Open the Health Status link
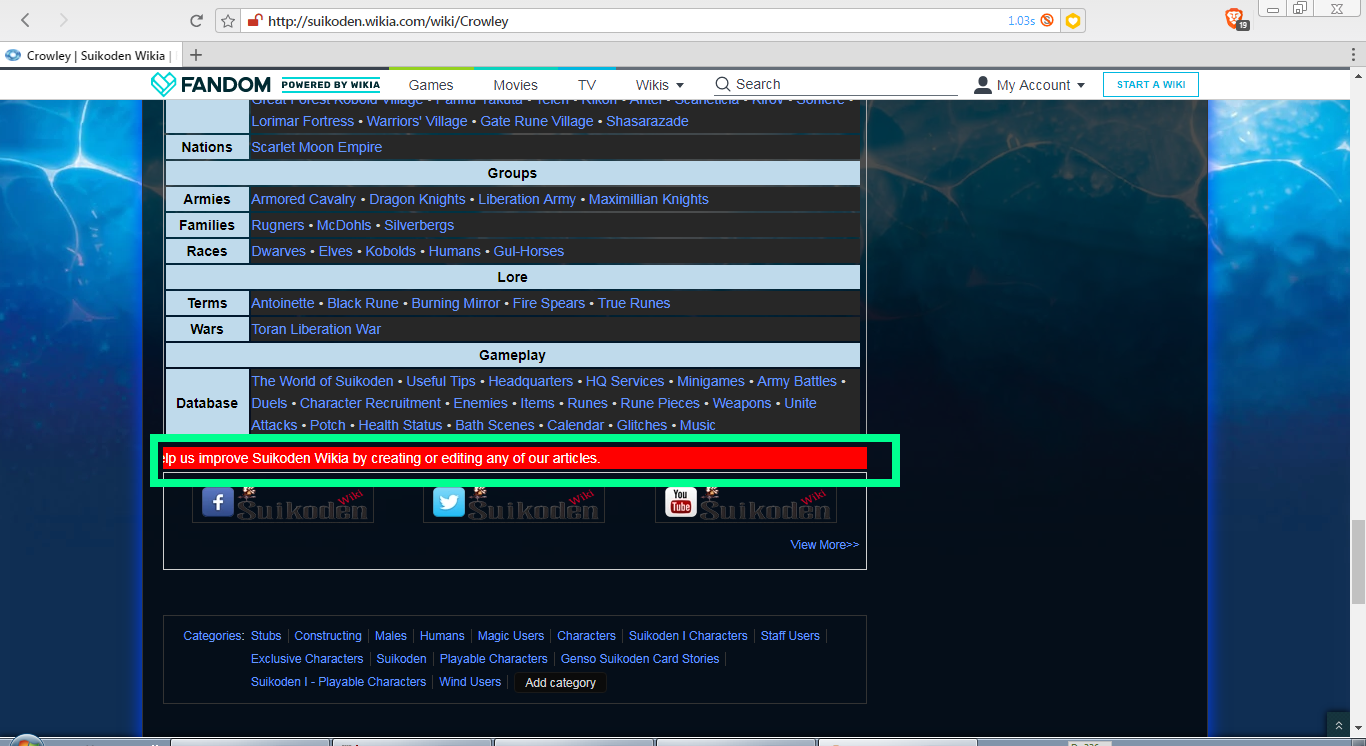This screenshot has height=746, width=1366. tap(400, 425)
